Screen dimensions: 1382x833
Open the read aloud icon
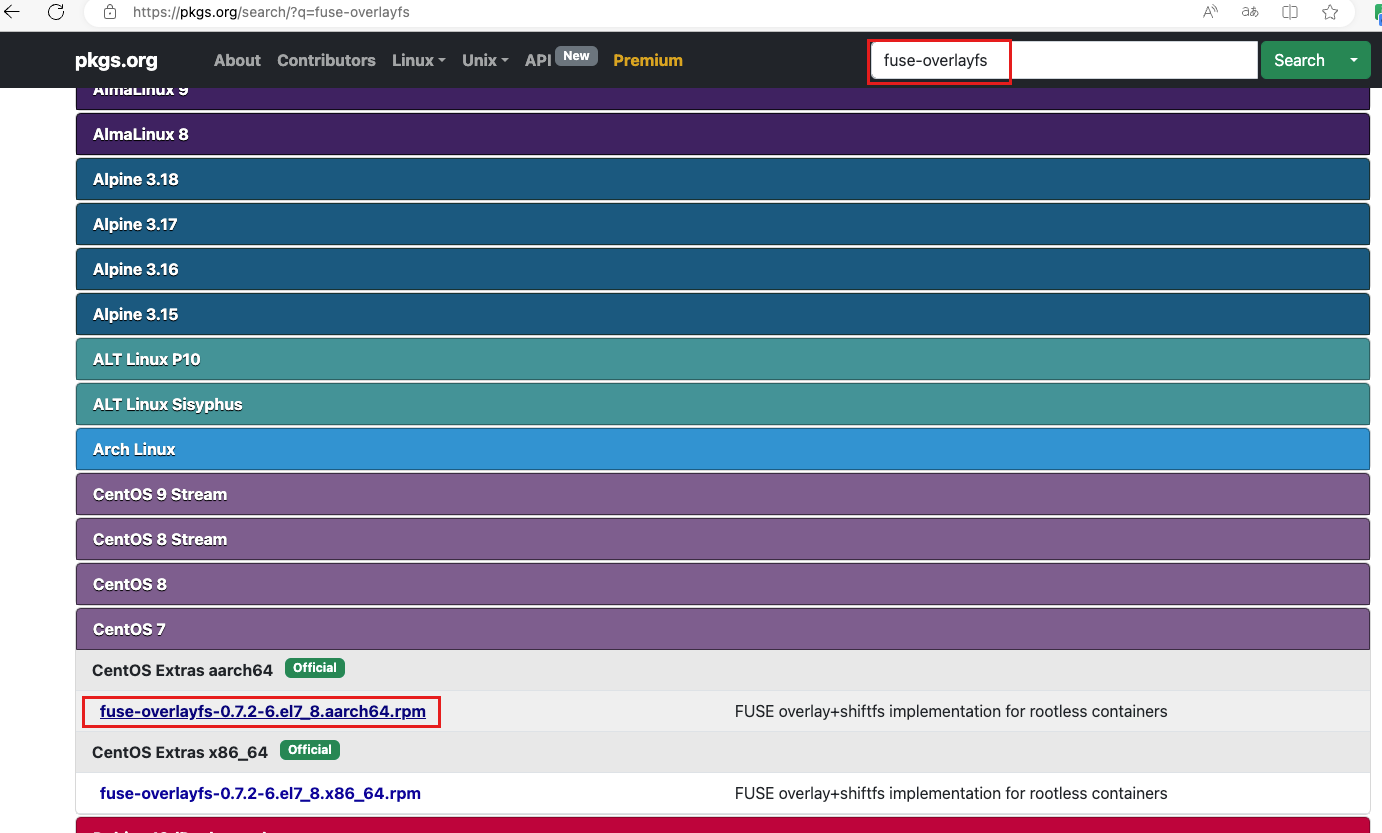(1210, 13)
